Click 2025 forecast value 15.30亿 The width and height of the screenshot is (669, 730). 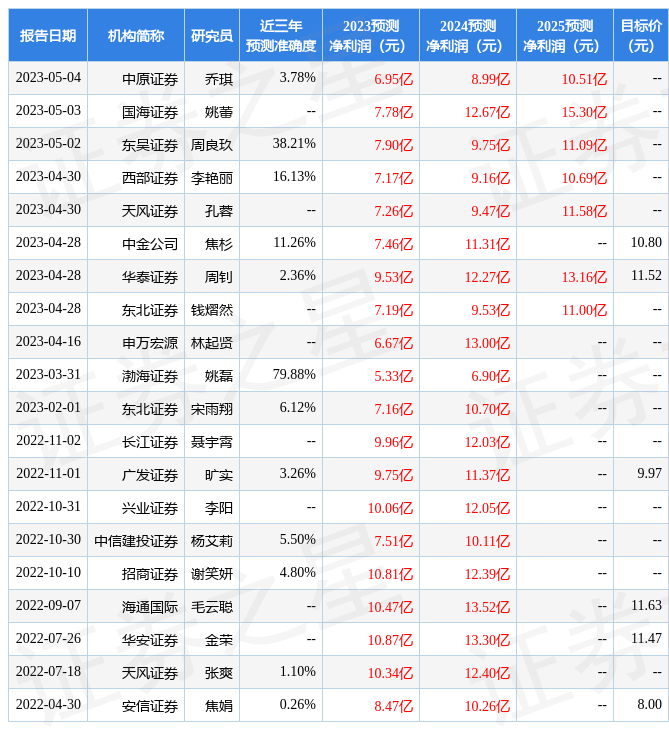coord(584,112)
